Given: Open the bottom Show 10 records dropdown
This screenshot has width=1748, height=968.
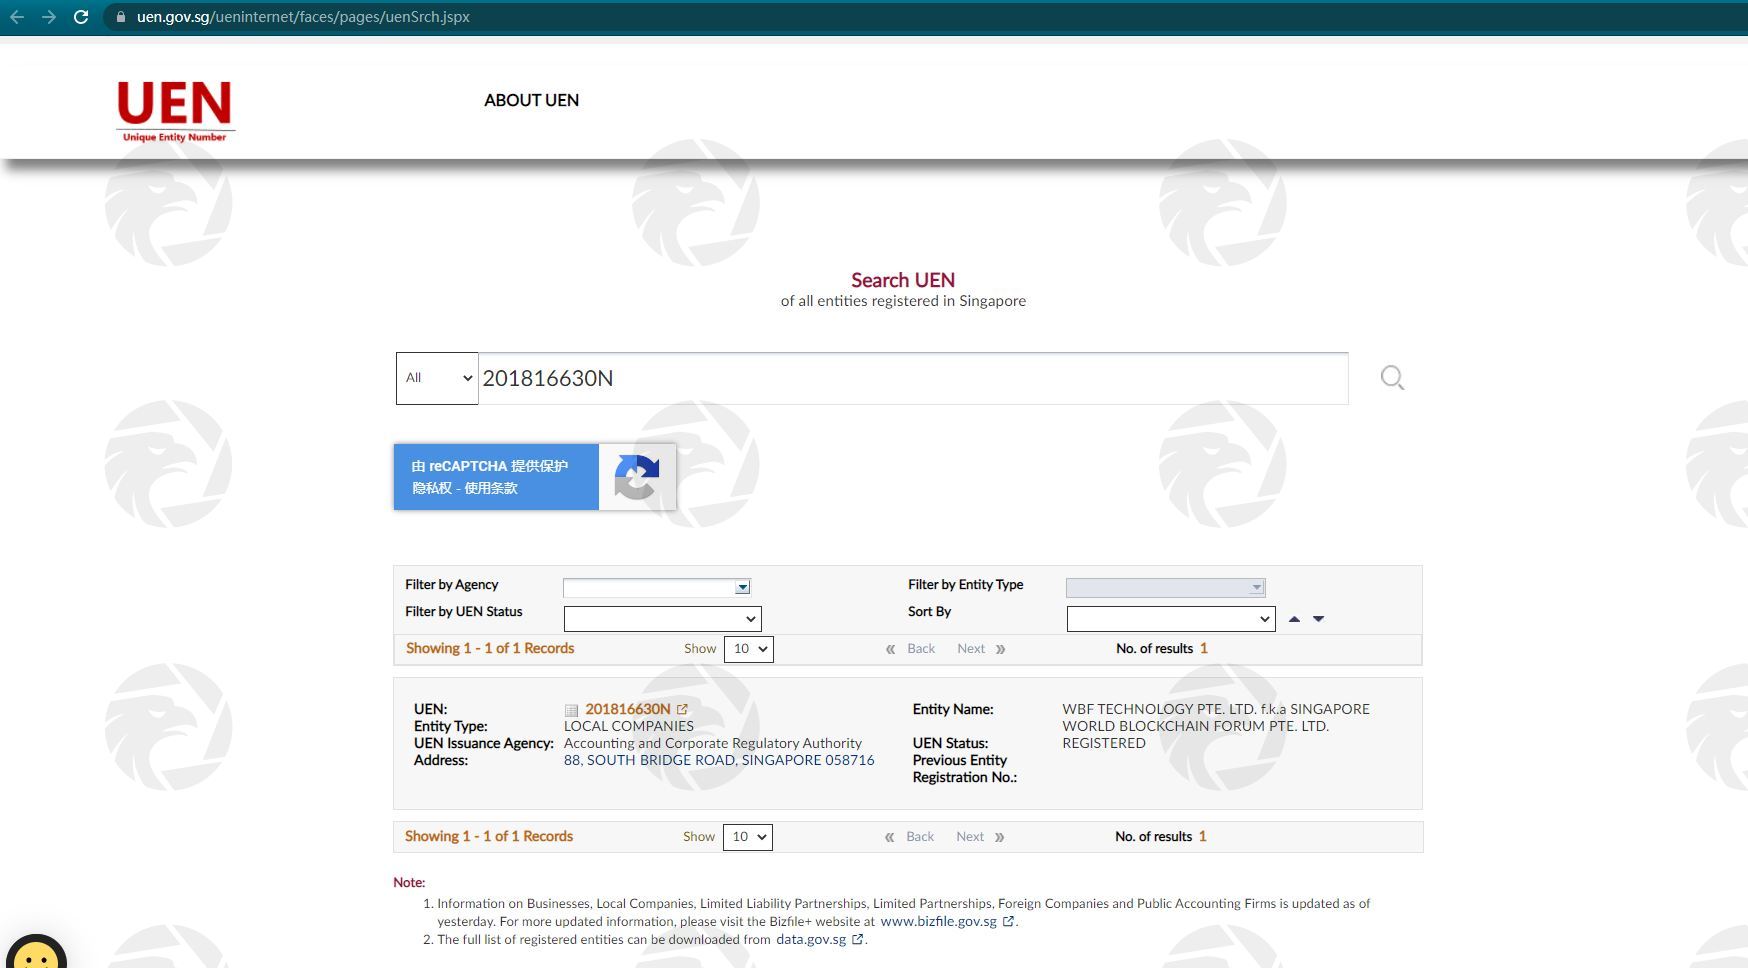Looking at the screenshot, I should pos(748,837).
